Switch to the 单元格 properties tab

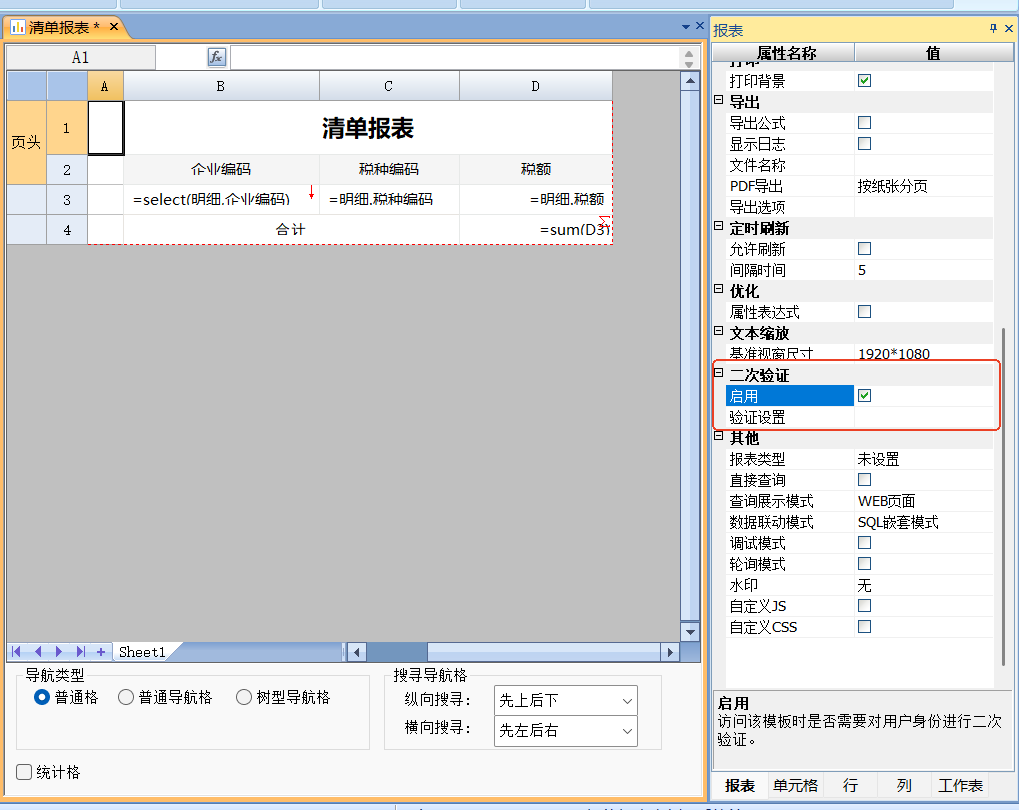pos(795,786)
